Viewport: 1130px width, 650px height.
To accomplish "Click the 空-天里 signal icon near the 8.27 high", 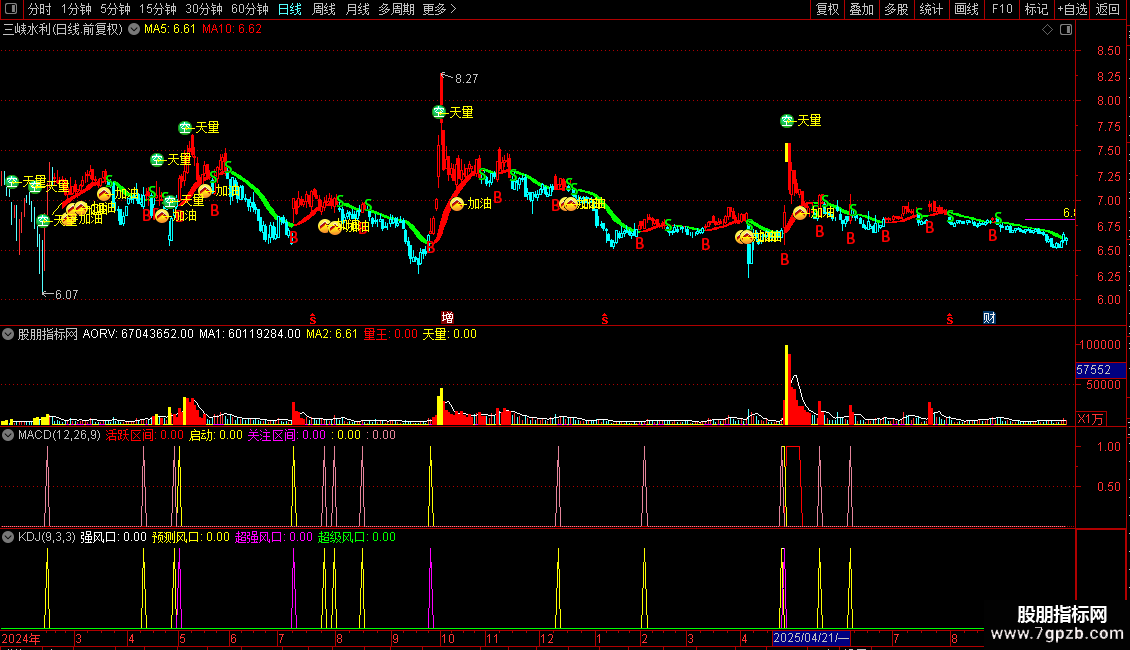I will pyautogui.click(x=439, y=112).
